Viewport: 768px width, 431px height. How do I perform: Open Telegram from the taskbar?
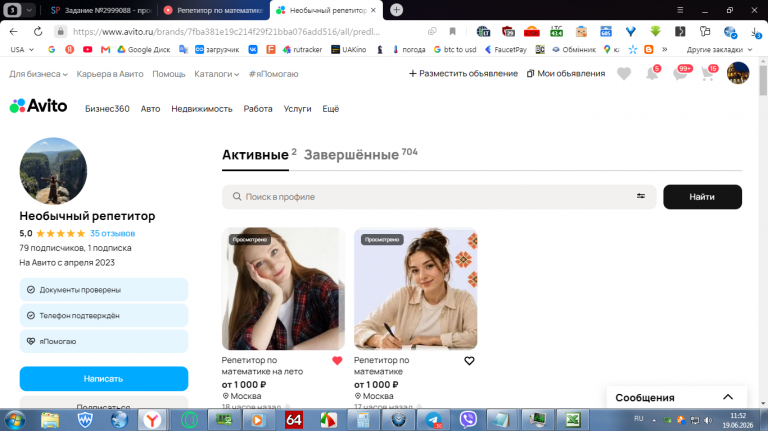coord(433,420)
